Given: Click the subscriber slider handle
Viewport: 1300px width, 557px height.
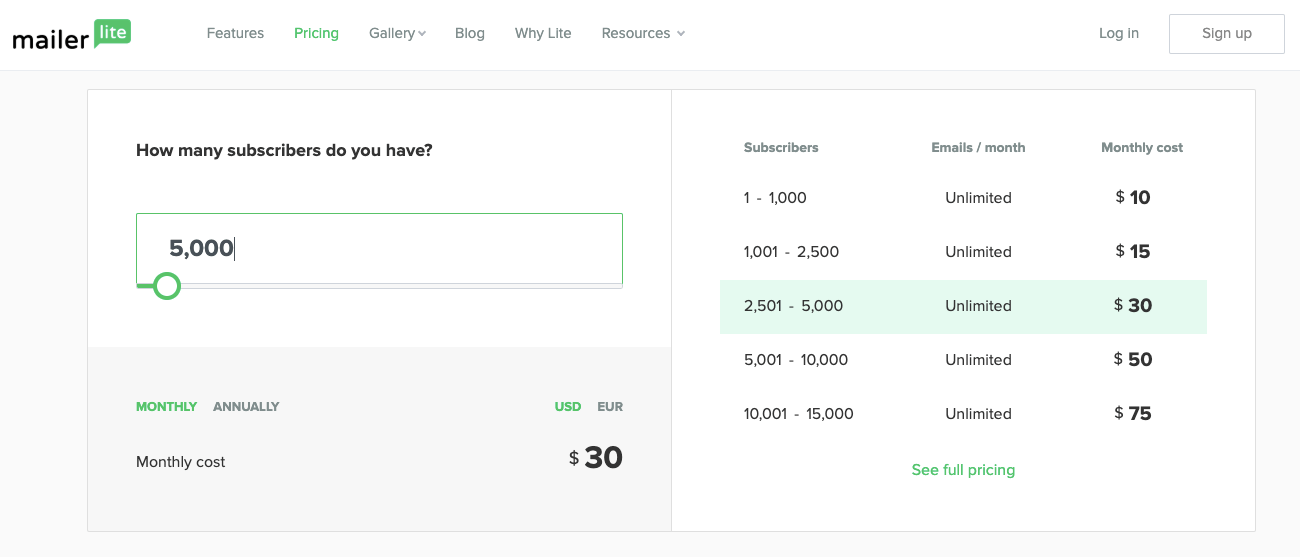Looking at the screenshot, I should pyautogui.click(x=167, y=286).
